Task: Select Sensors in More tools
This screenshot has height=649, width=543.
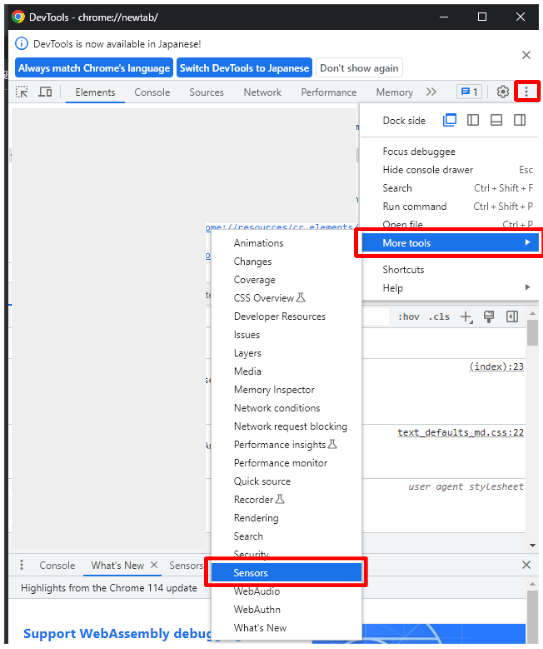Action: point(286,573)
